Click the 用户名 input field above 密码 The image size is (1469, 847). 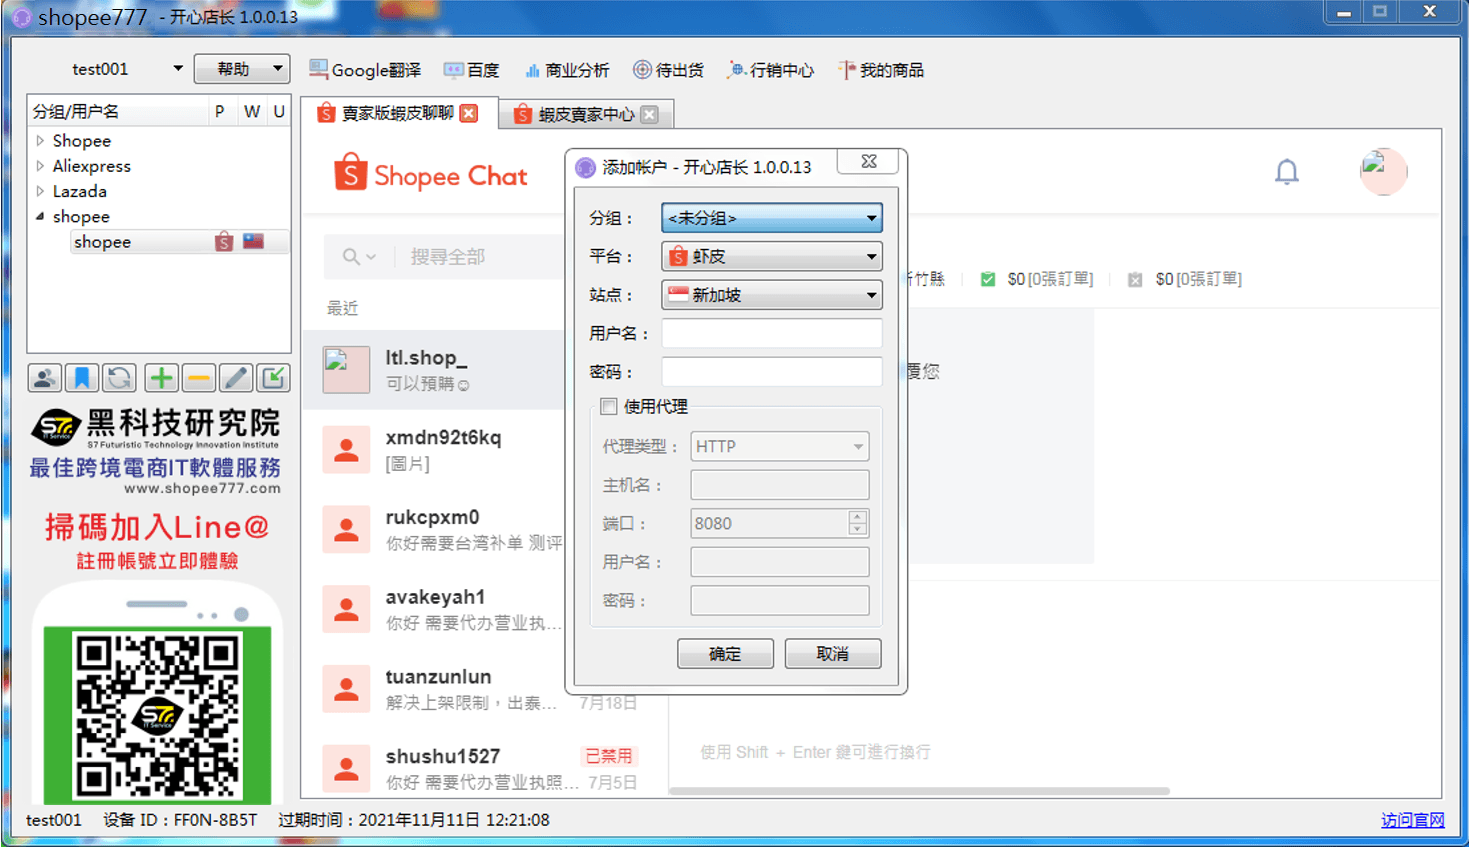tap(772, 333)
